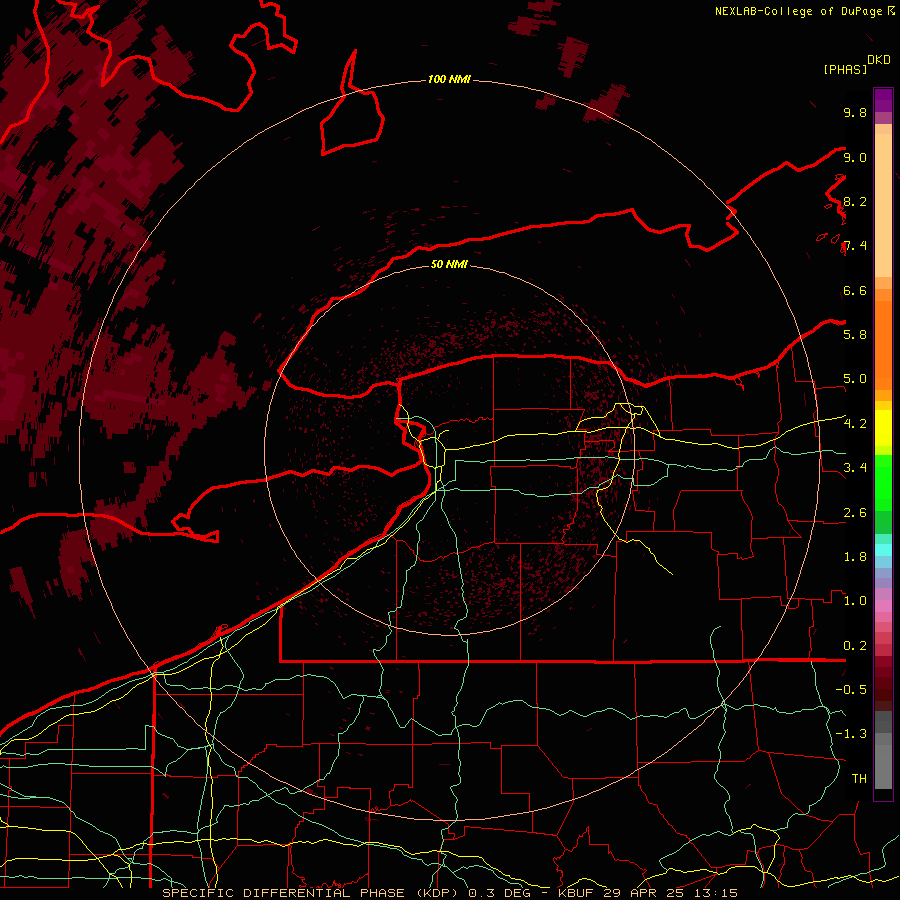This screenshot has height=900, width=900.
Task: Click the 9.0 value on the color scale
Action: click(855, 157)
